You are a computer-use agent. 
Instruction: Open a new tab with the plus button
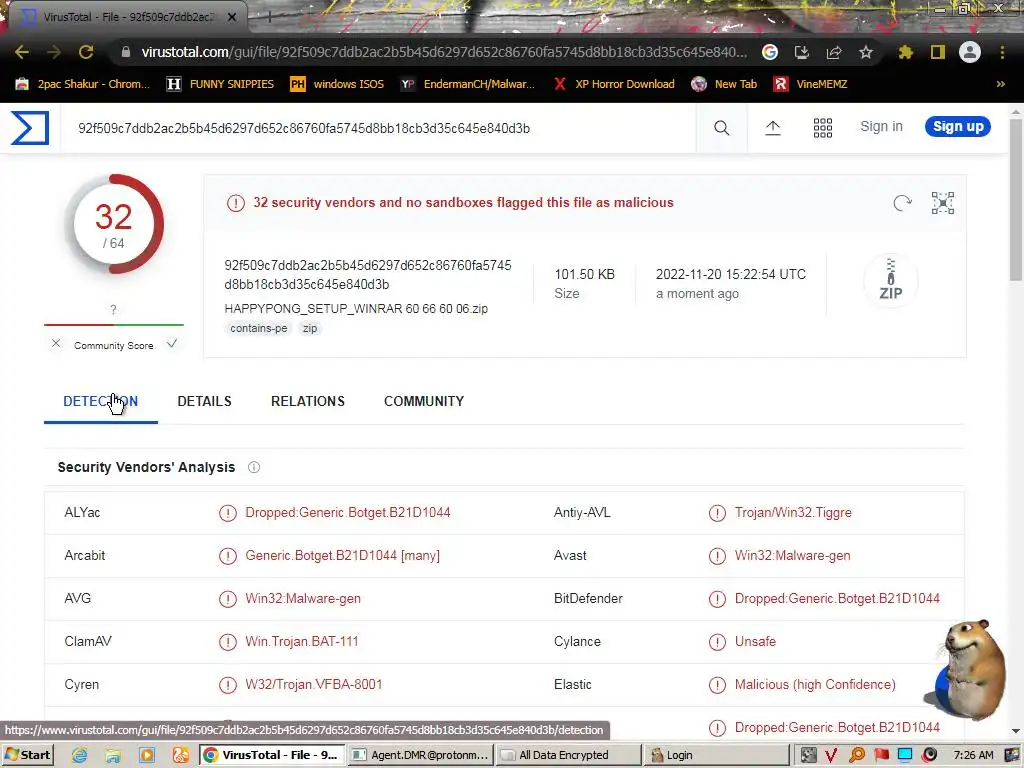269,17
